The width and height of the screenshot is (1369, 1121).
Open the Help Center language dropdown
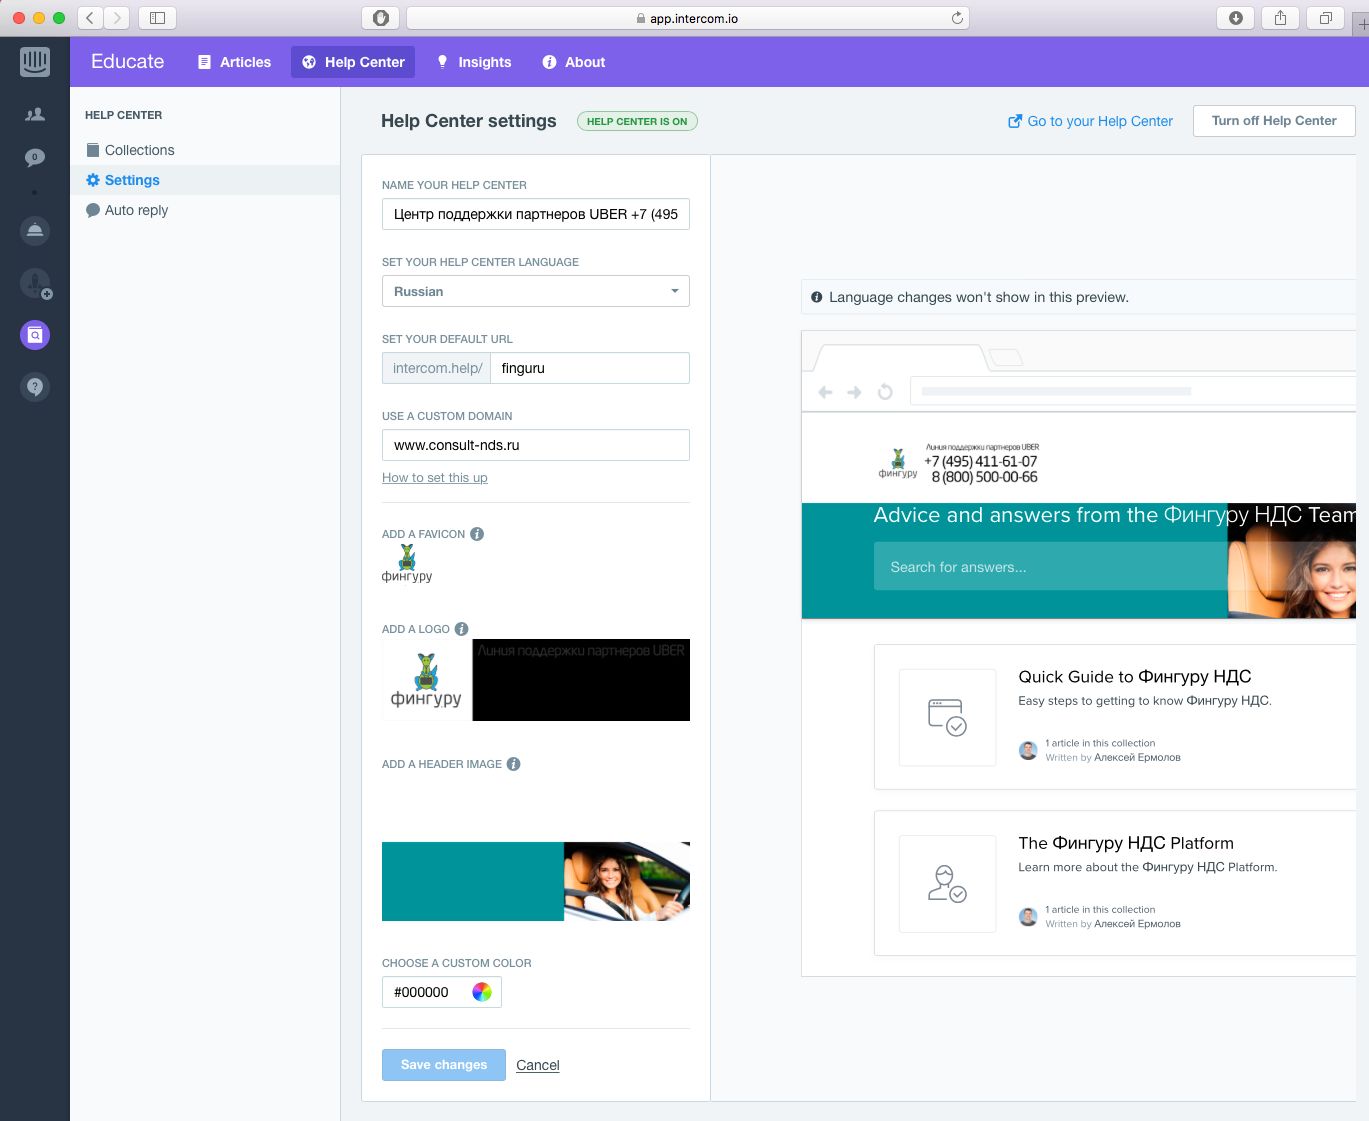[x=536, y=291]
